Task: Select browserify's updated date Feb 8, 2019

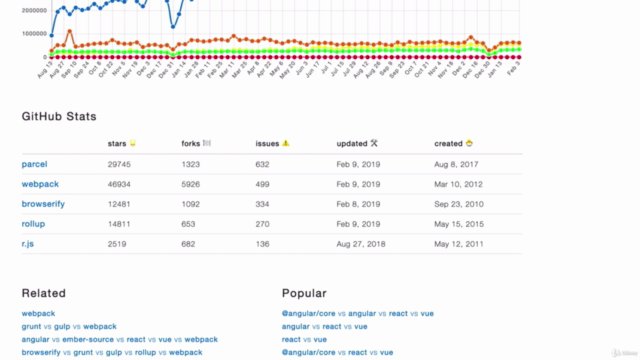Action: (x=358, y=204)
